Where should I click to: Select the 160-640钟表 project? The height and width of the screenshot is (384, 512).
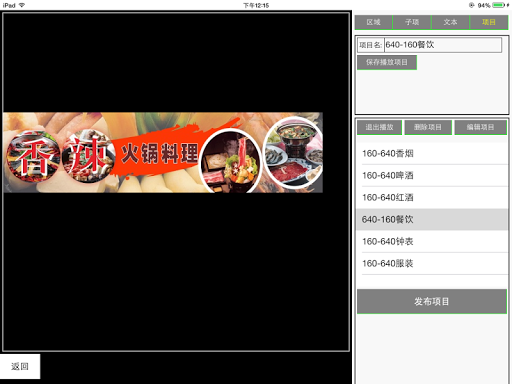[432, 242]
